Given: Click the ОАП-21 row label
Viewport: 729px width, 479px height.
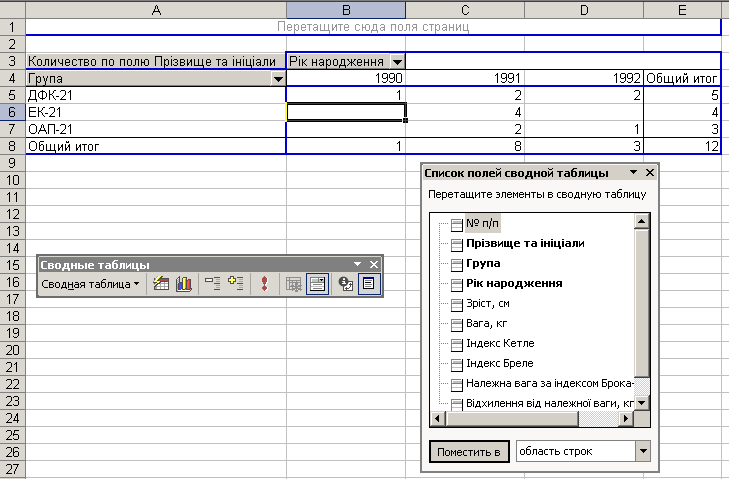Looking at the screenshot, I should point(156,129).
